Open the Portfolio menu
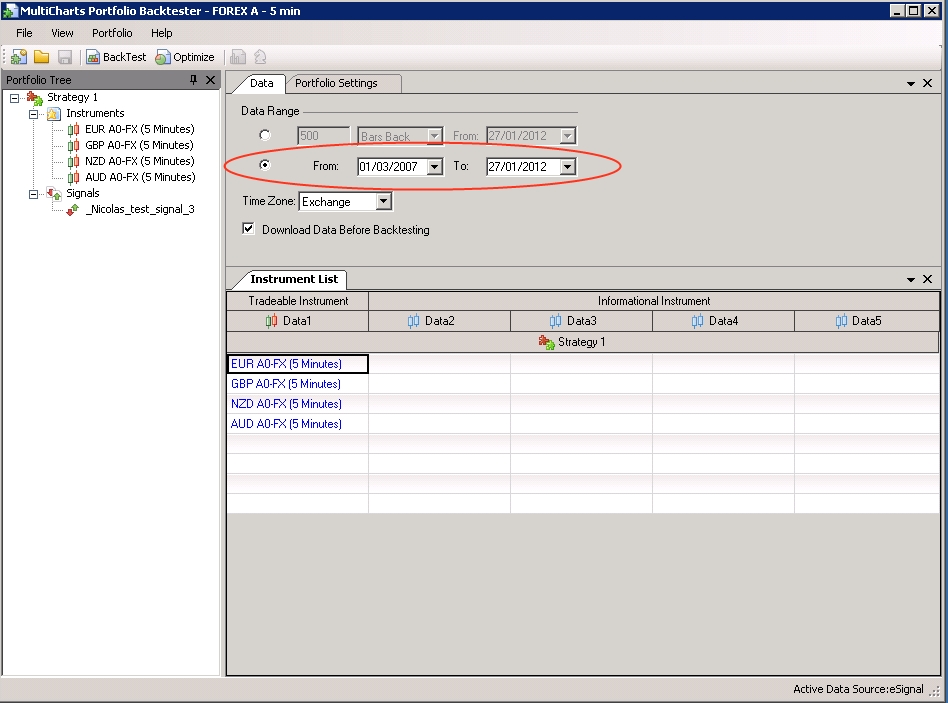Image resolution: width=948 pixels, height=703 pixels. [112, 33]
